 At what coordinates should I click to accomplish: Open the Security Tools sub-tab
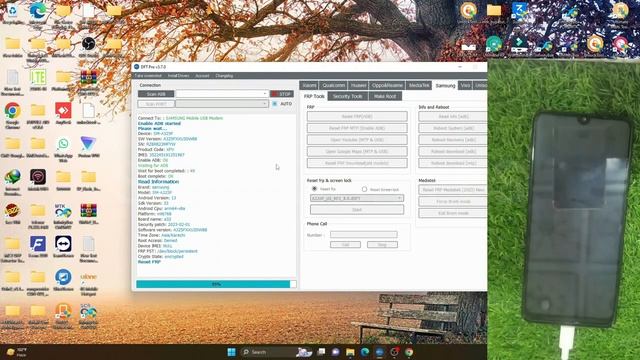click(x=348, y=96)
